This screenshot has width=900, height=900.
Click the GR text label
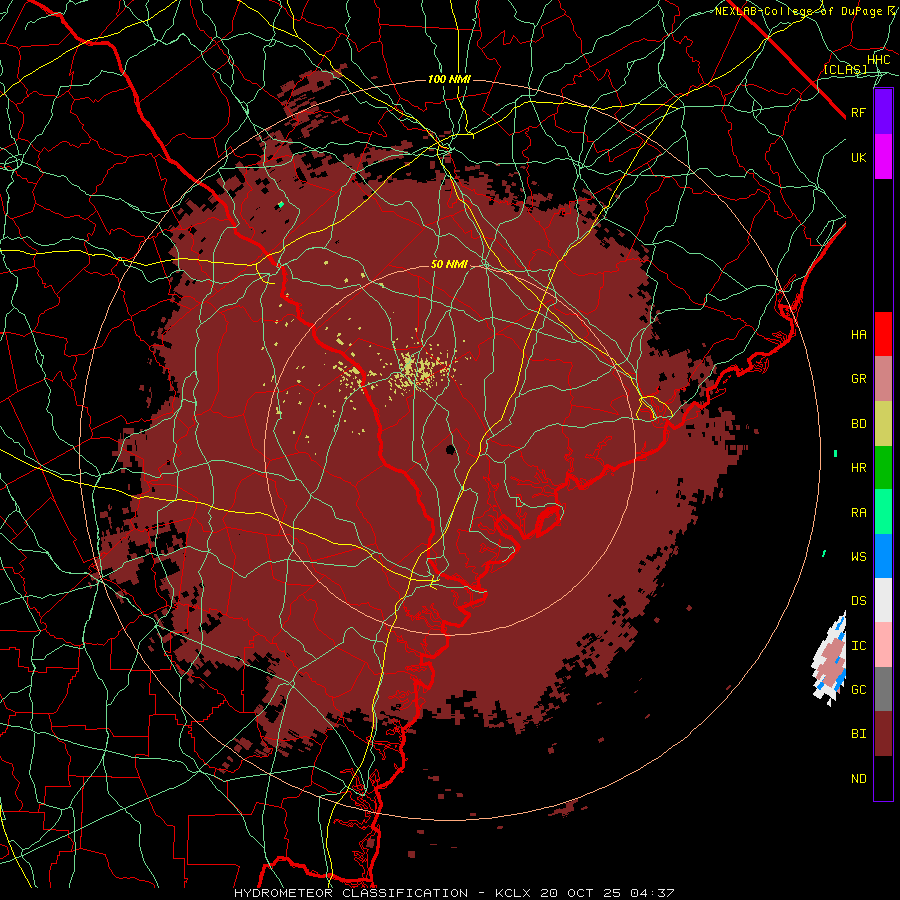pos(858,379)
